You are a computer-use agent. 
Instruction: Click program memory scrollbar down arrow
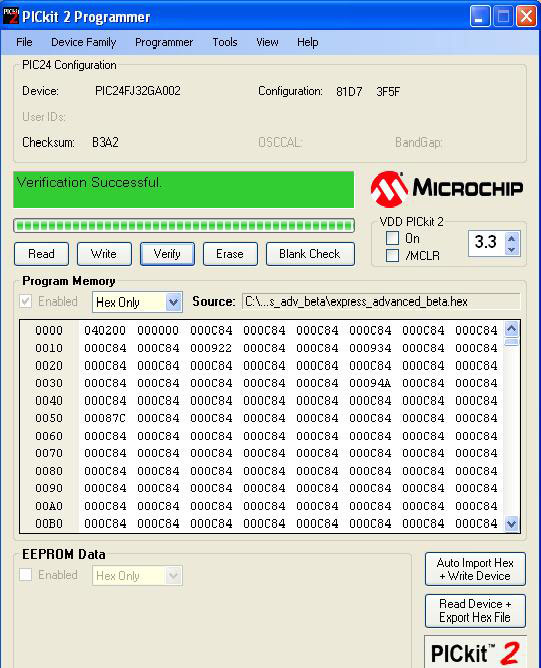tap(512, 524)
